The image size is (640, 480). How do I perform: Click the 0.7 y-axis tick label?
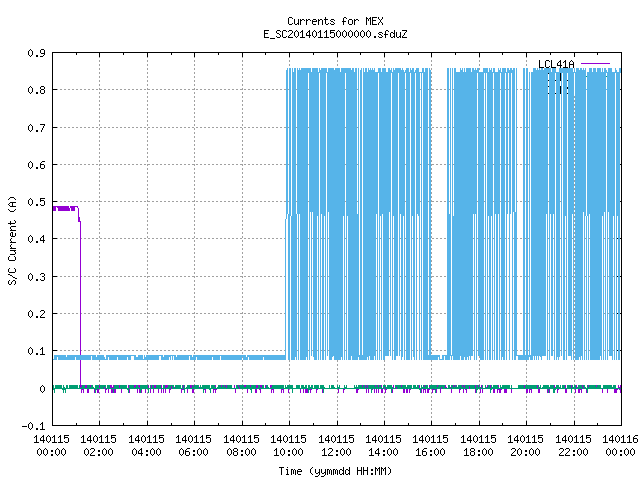(36, 128)
